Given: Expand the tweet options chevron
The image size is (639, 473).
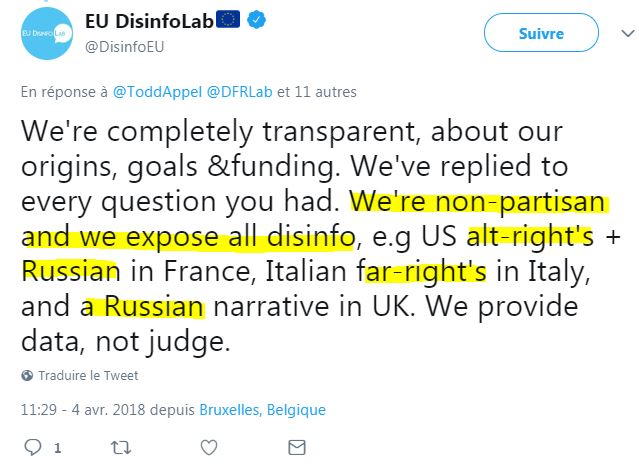Looking at the screenshot, I should pos(628,33).
